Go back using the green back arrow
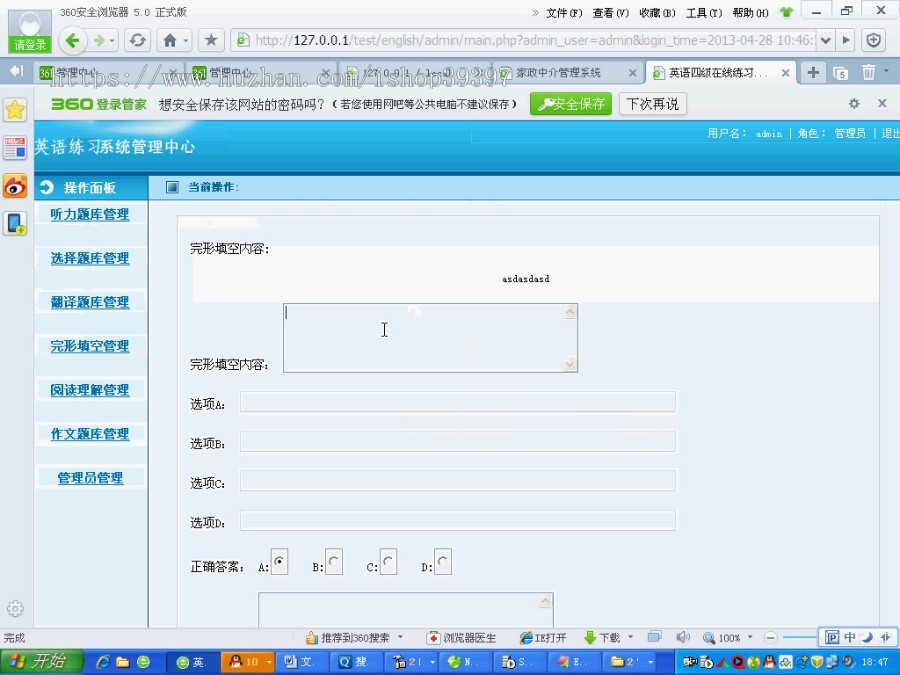900x675 pixels. point(72,40)
